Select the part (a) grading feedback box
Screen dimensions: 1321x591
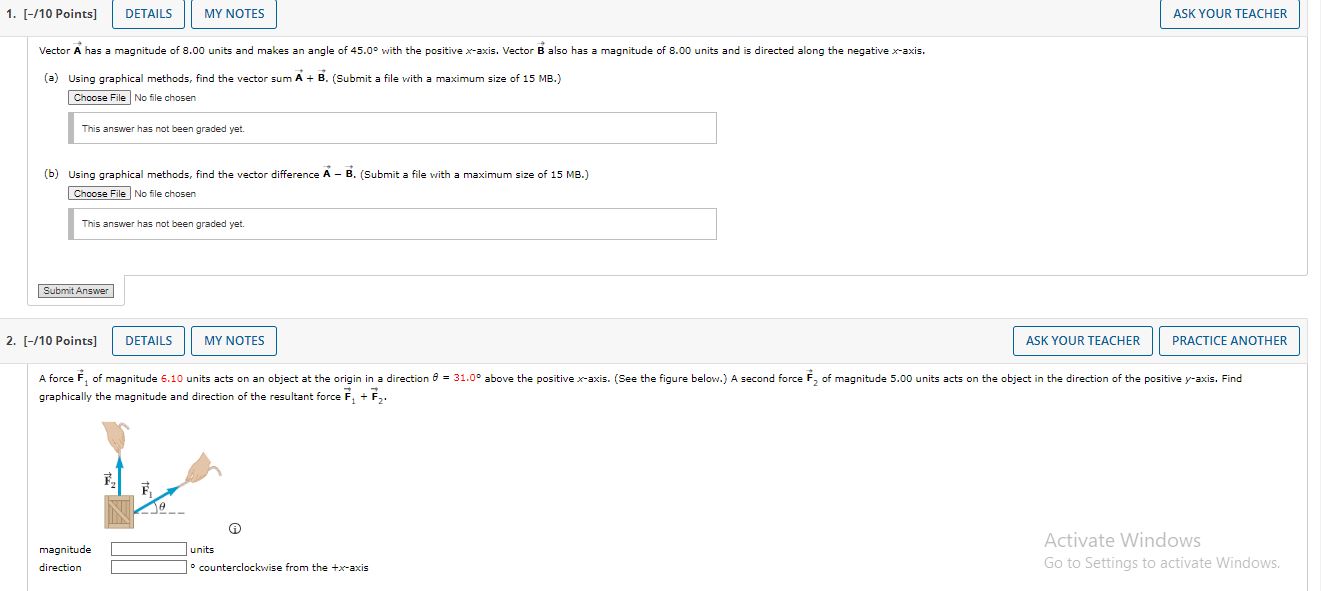pos(394,127)
